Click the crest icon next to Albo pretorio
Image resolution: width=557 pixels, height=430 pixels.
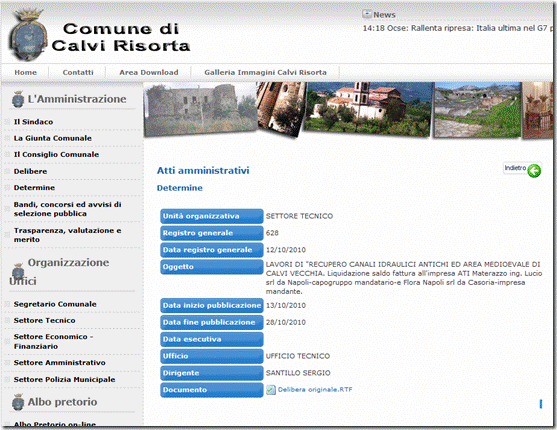click(x=18, y=402)
